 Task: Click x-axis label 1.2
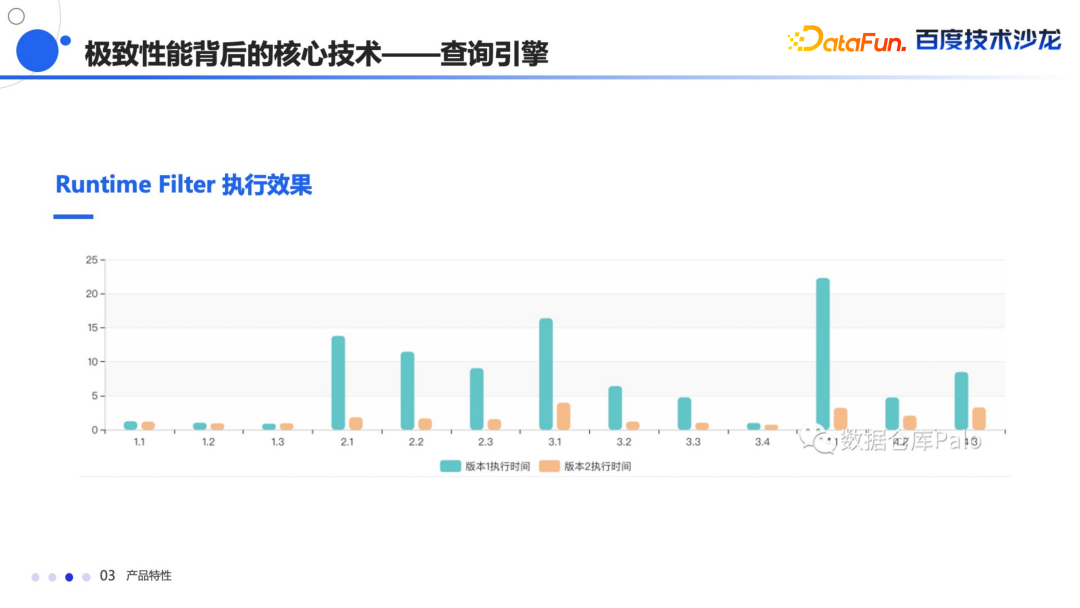[208, 442]
